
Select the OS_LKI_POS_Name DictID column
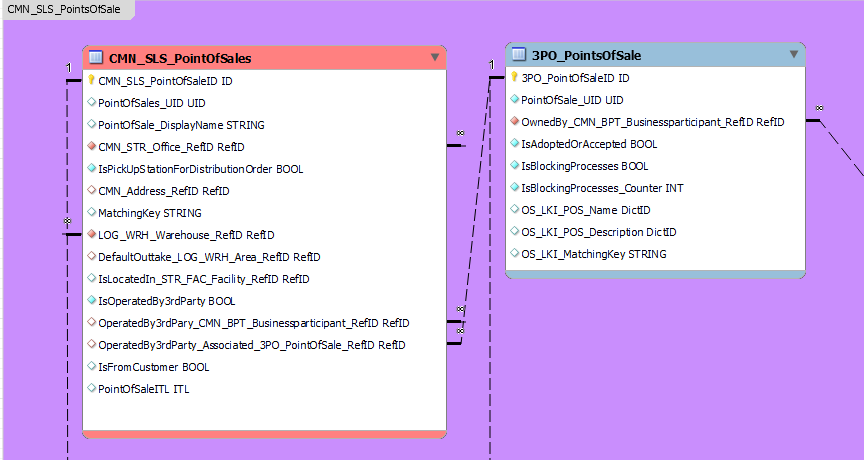(x=586, y=210)
